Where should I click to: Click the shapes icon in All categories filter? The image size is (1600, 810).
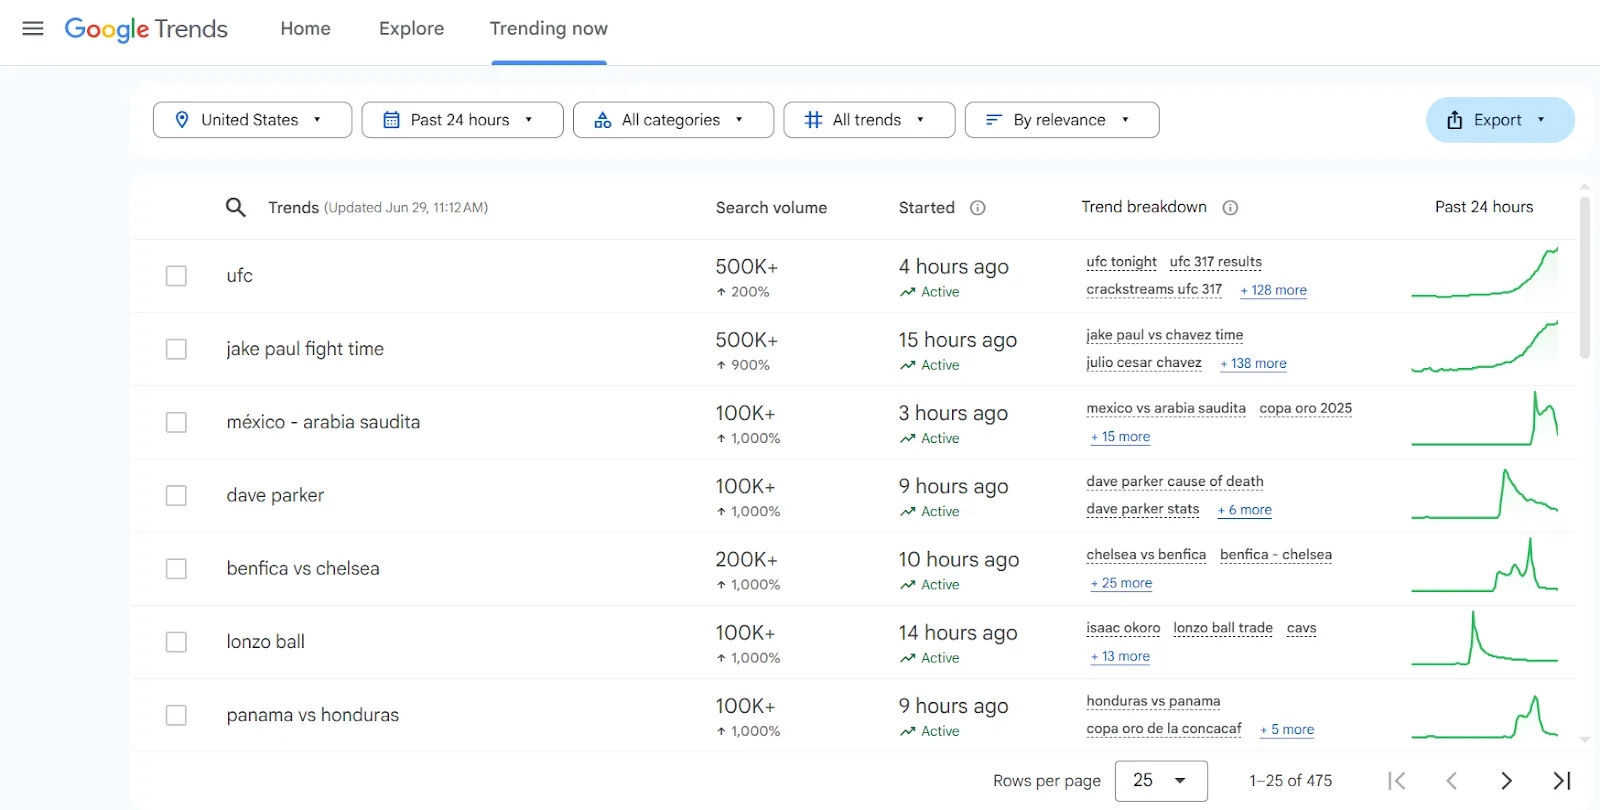click(x=603, y=120)
